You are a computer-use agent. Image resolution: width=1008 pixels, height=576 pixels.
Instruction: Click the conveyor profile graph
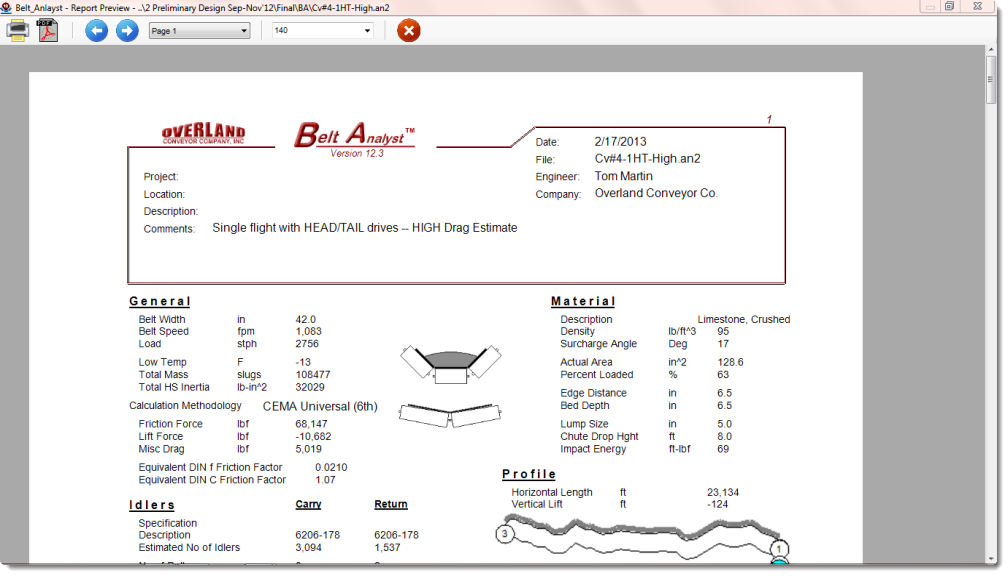642,539
